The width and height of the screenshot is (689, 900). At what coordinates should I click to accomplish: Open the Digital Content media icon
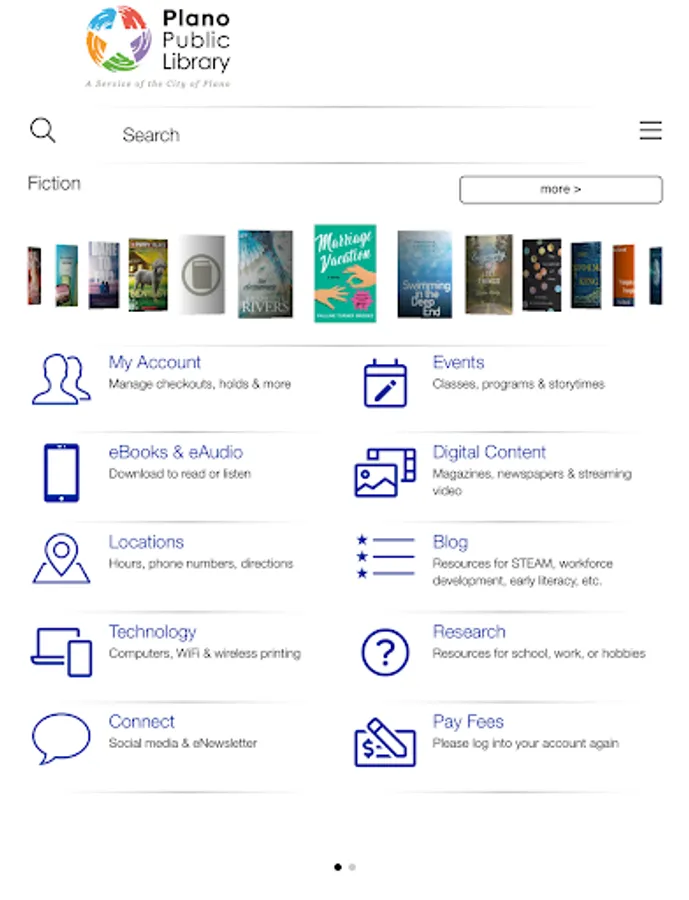385,473
